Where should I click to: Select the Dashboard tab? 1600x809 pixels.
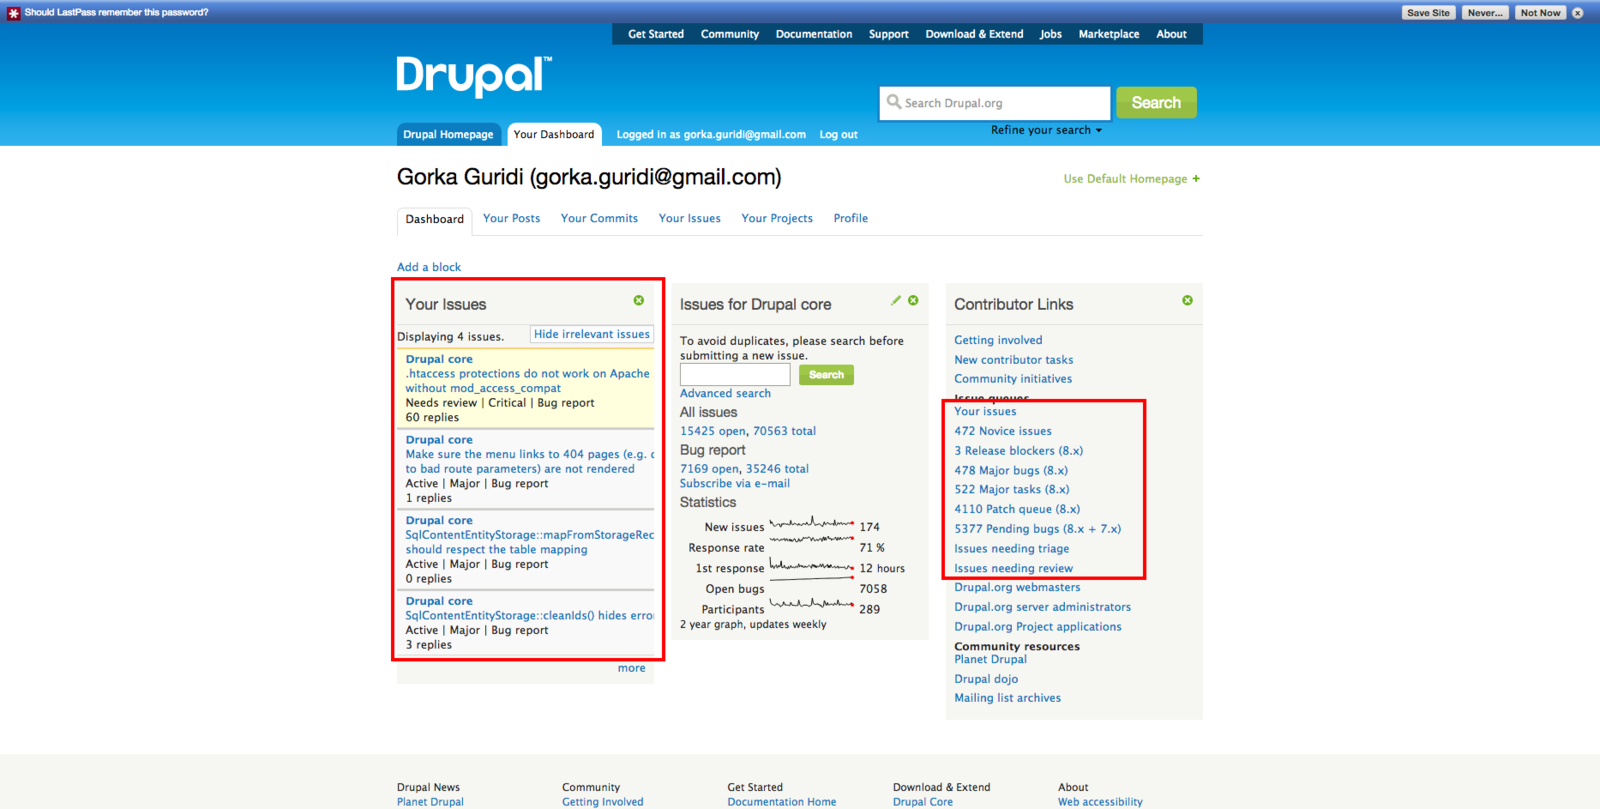pos(435,219)
